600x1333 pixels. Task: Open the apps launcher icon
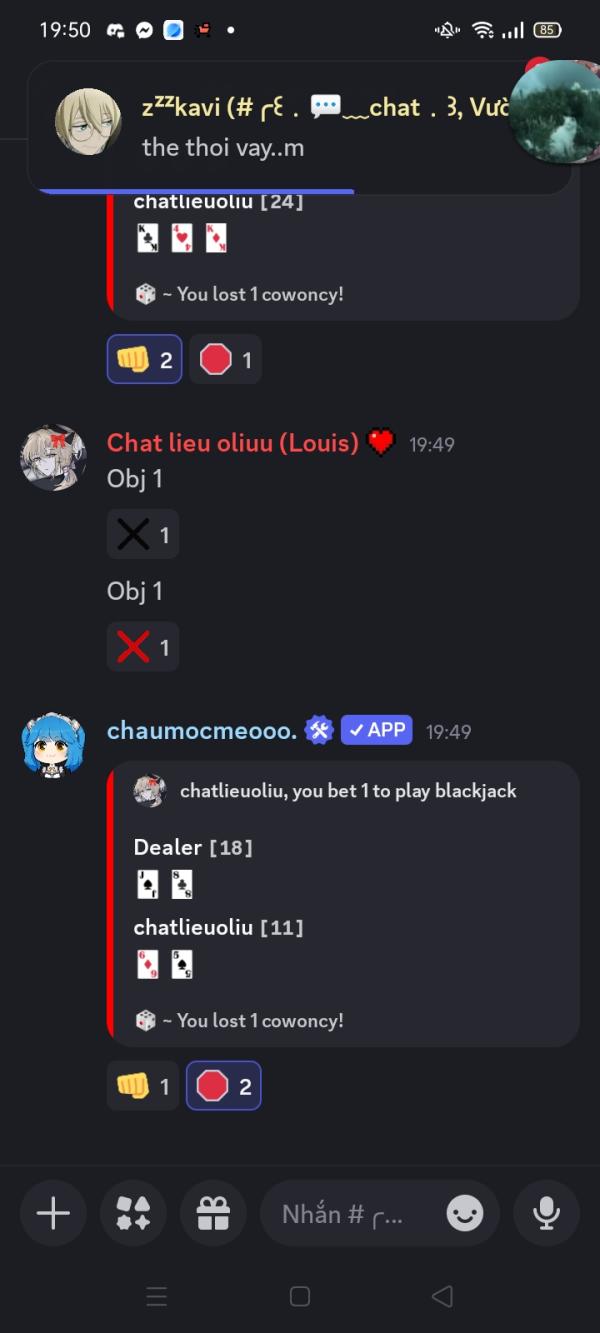pyautogui.click(x=133, y=1213)
